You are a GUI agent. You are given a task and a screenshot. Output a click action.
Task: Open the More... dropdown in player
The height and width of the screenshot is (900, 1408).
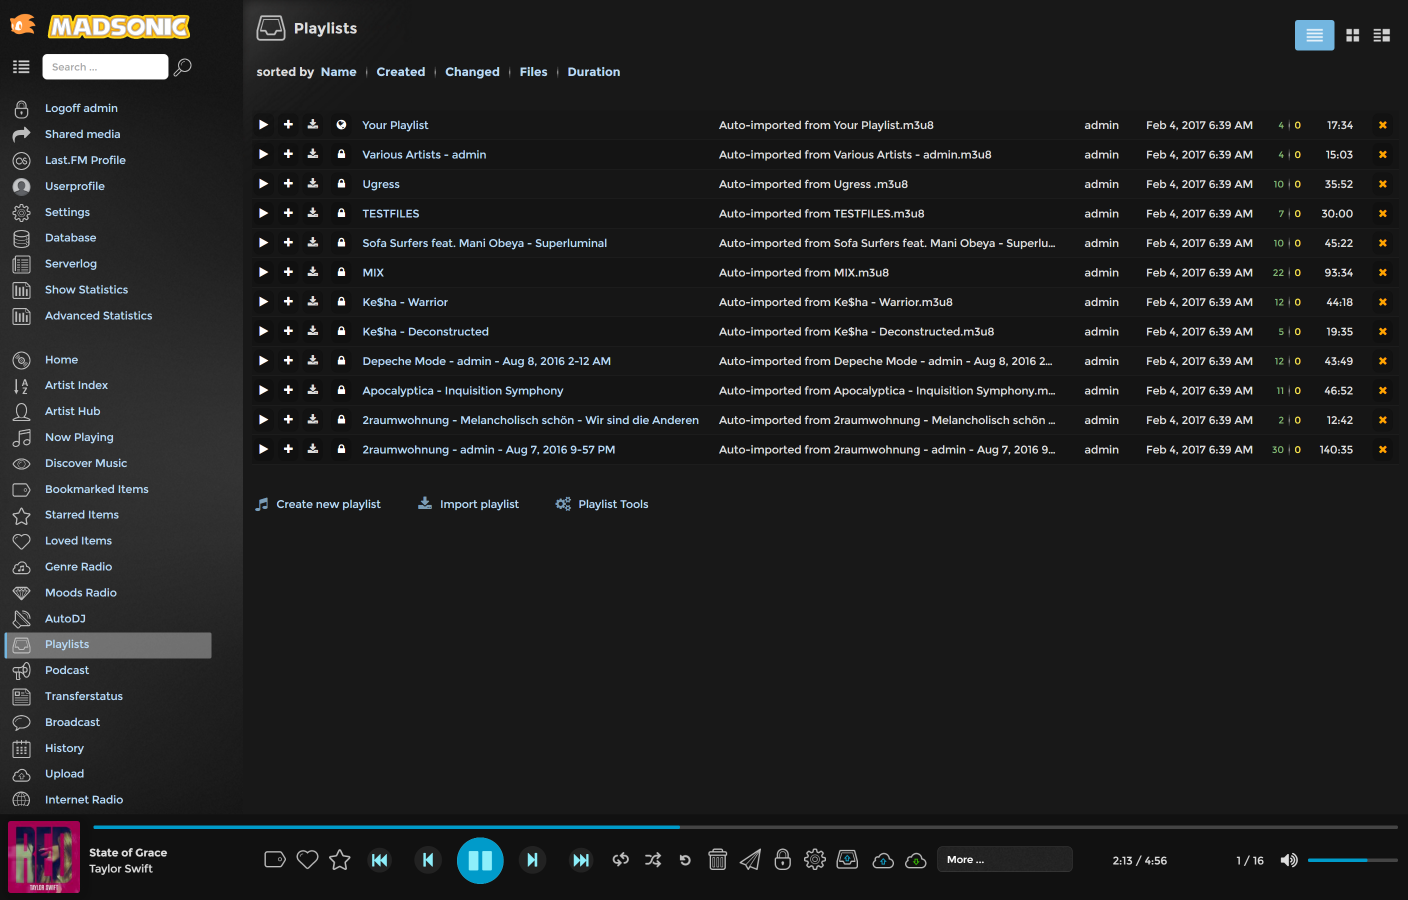1004,860
